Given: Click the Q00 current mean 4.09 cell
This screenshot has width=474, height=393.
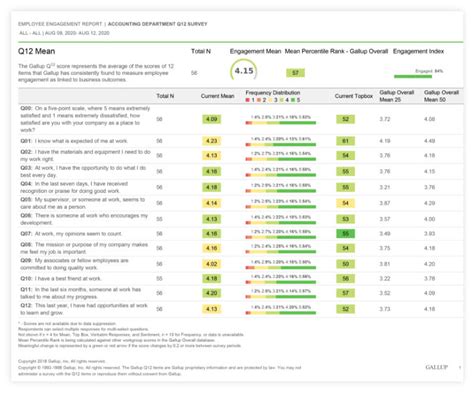Looking at the screenshot, I should pos(212,119).
